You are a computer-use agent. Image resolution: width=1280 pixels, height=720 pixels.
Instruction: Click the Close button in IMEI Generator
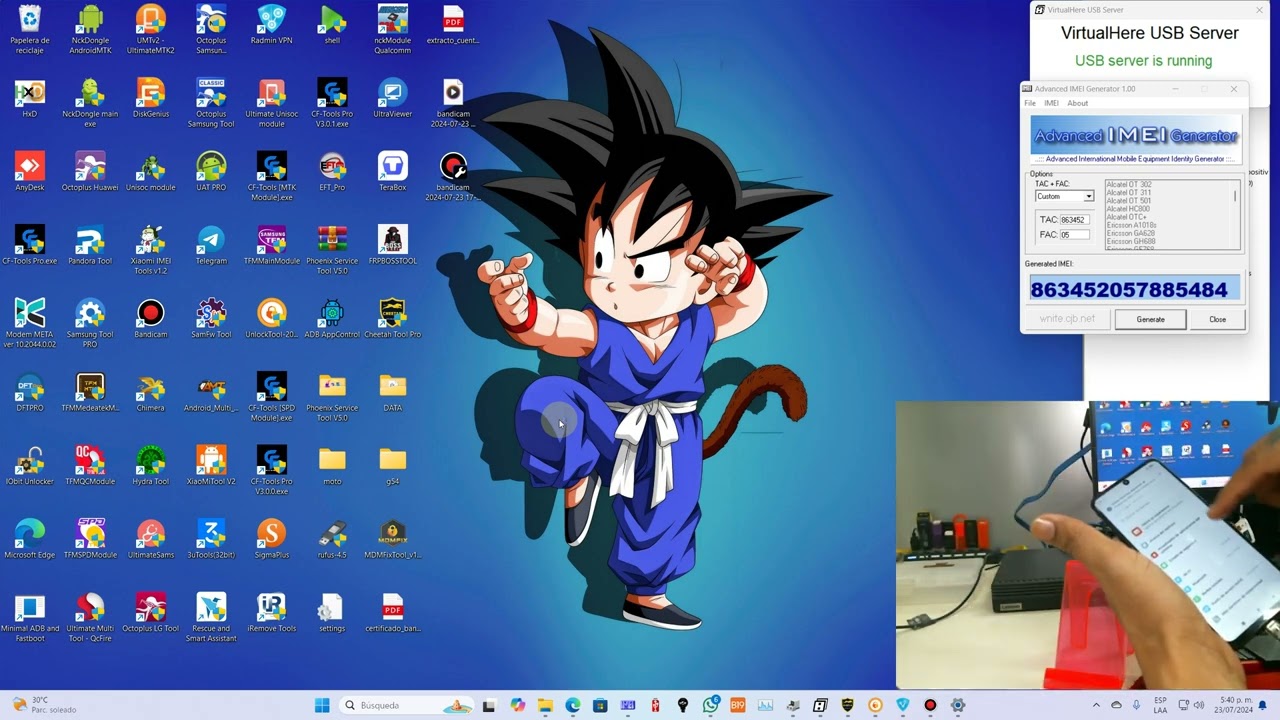coord(1217,319)
